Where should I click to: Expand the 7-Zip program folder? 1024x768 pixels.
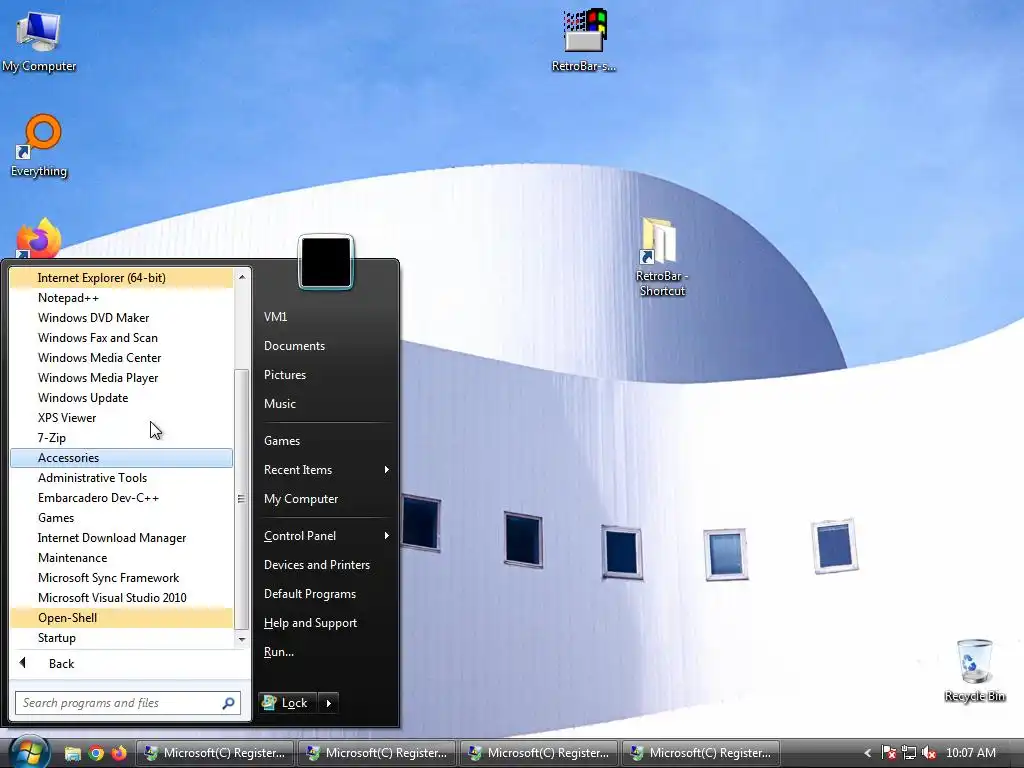pos(121,438)
